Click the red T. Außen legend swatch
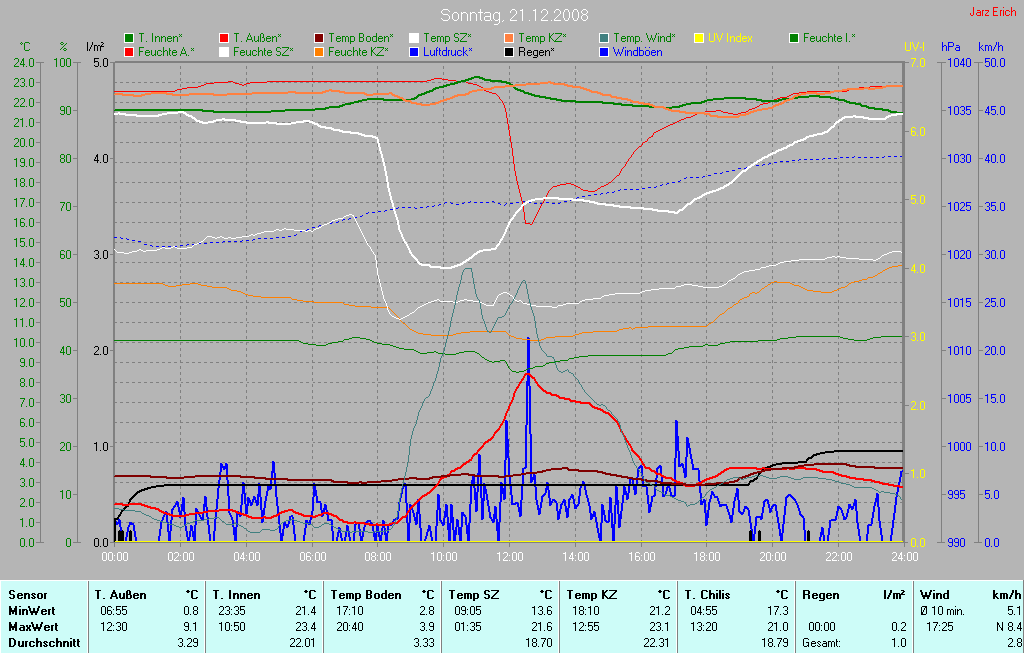This screenshot has width=1024, height=653. coord(224,38)
